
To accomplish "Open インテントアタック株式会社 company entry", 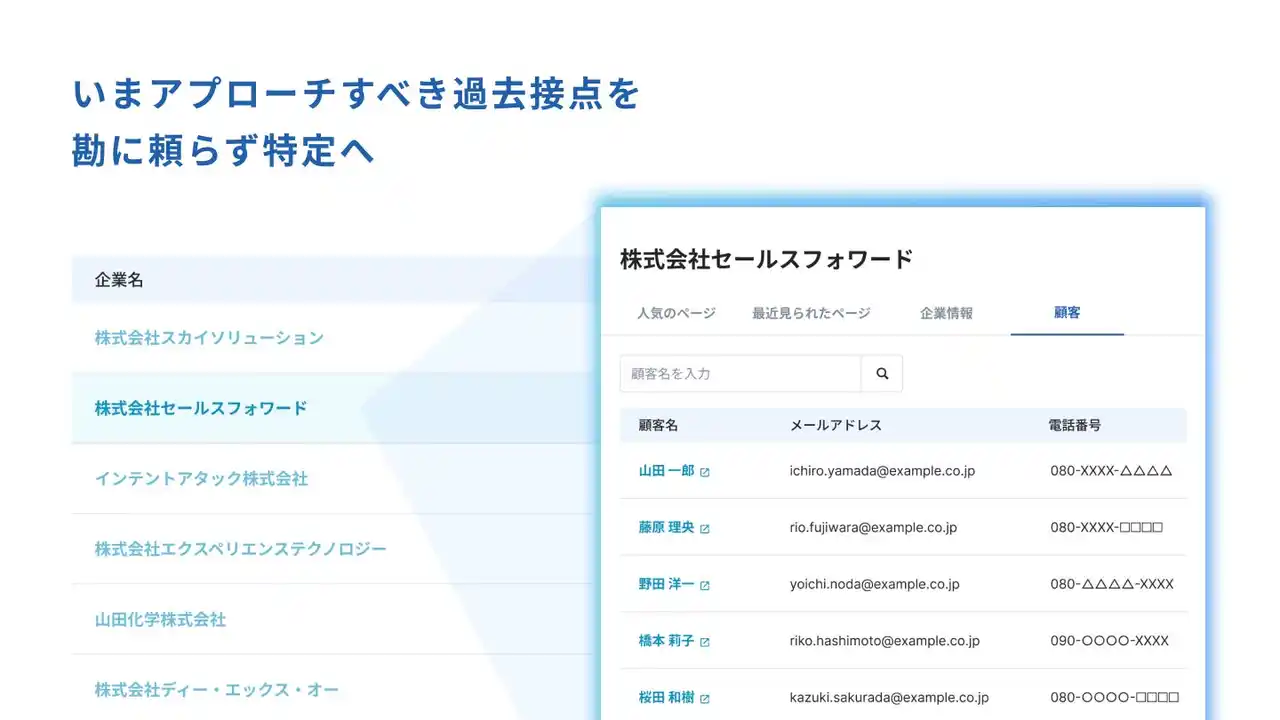I will pyautogui.click(x=201, y=479).
